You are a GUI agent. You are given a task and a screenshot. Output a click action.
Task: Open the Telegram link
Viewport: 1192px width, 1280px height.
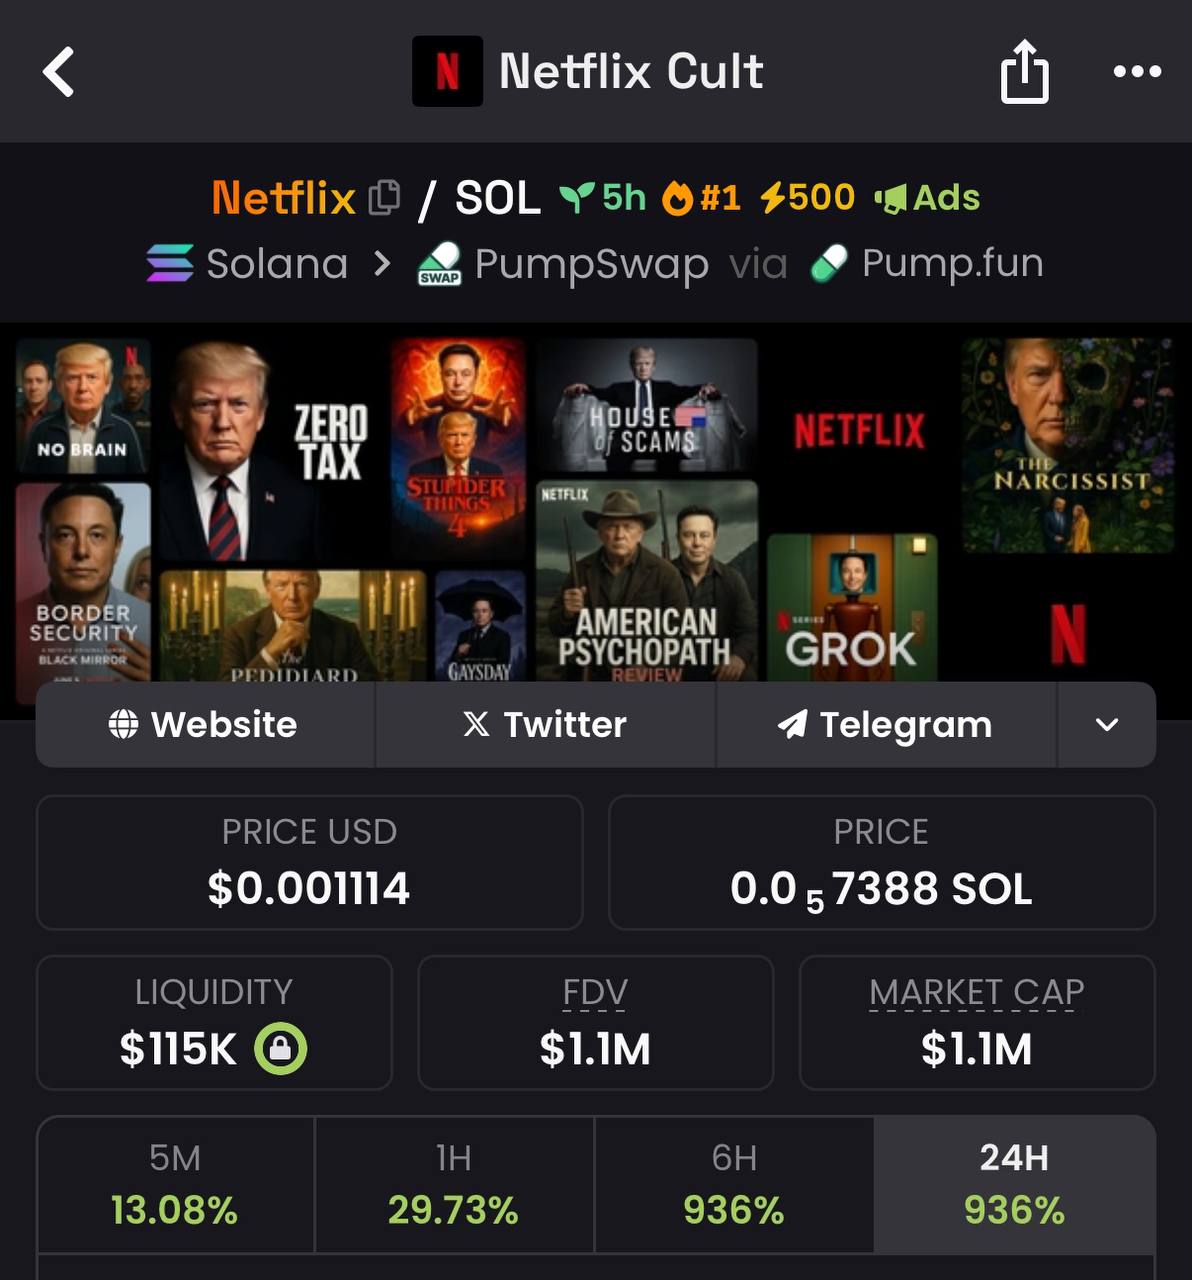click(886, 725)
